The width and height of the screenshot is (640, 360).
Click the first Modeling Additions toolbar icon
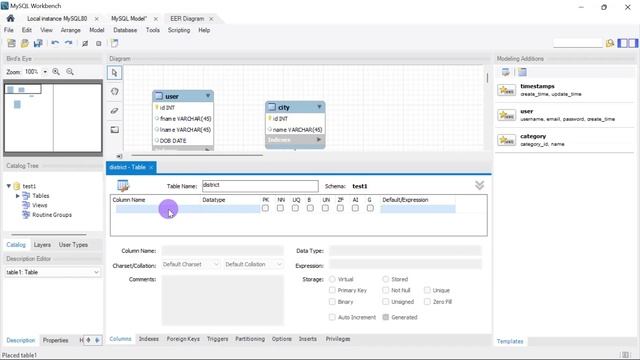[x=506, y=72]
